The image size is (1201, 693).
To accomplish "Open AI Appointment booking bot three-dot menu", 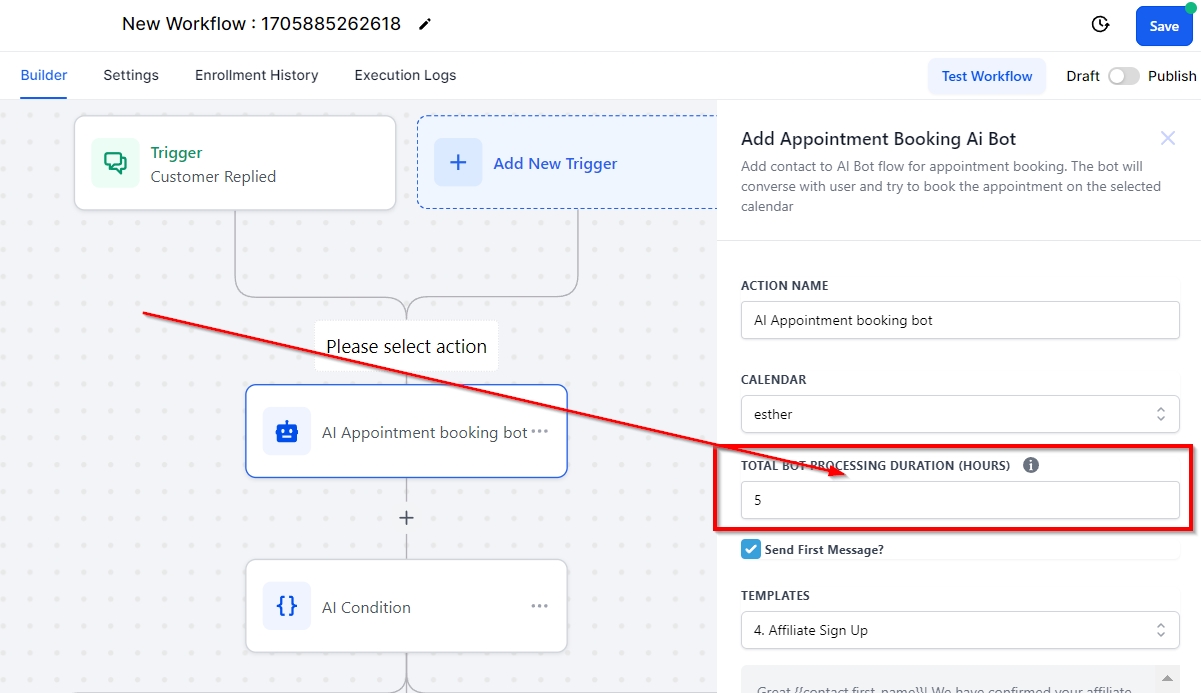I will (x=540, y=432).
